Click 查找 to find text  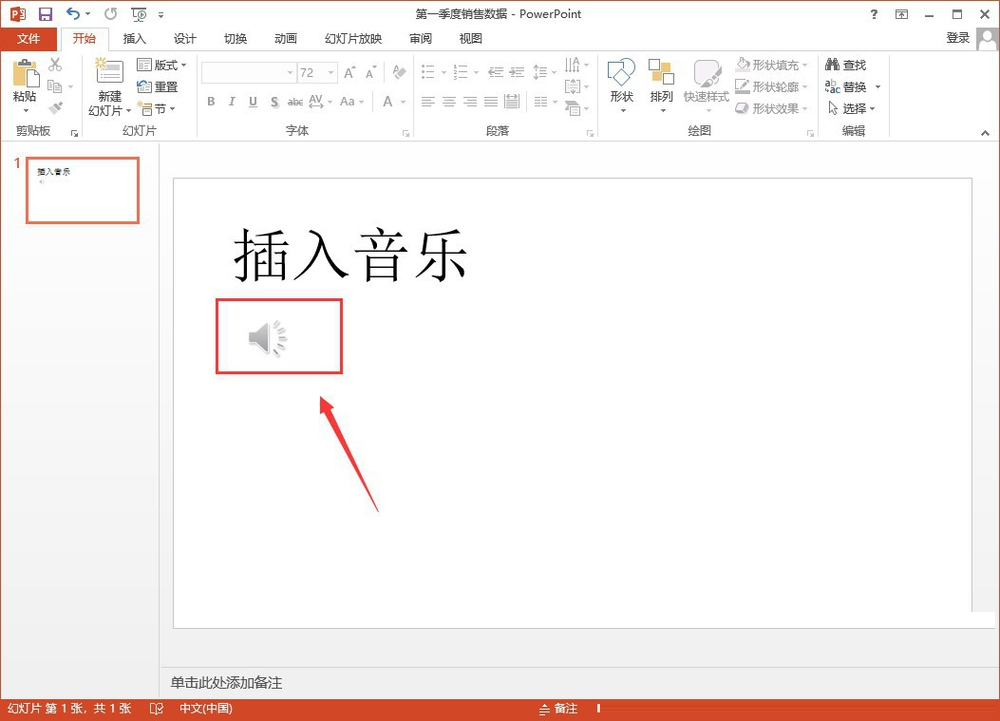pos(846,64)
